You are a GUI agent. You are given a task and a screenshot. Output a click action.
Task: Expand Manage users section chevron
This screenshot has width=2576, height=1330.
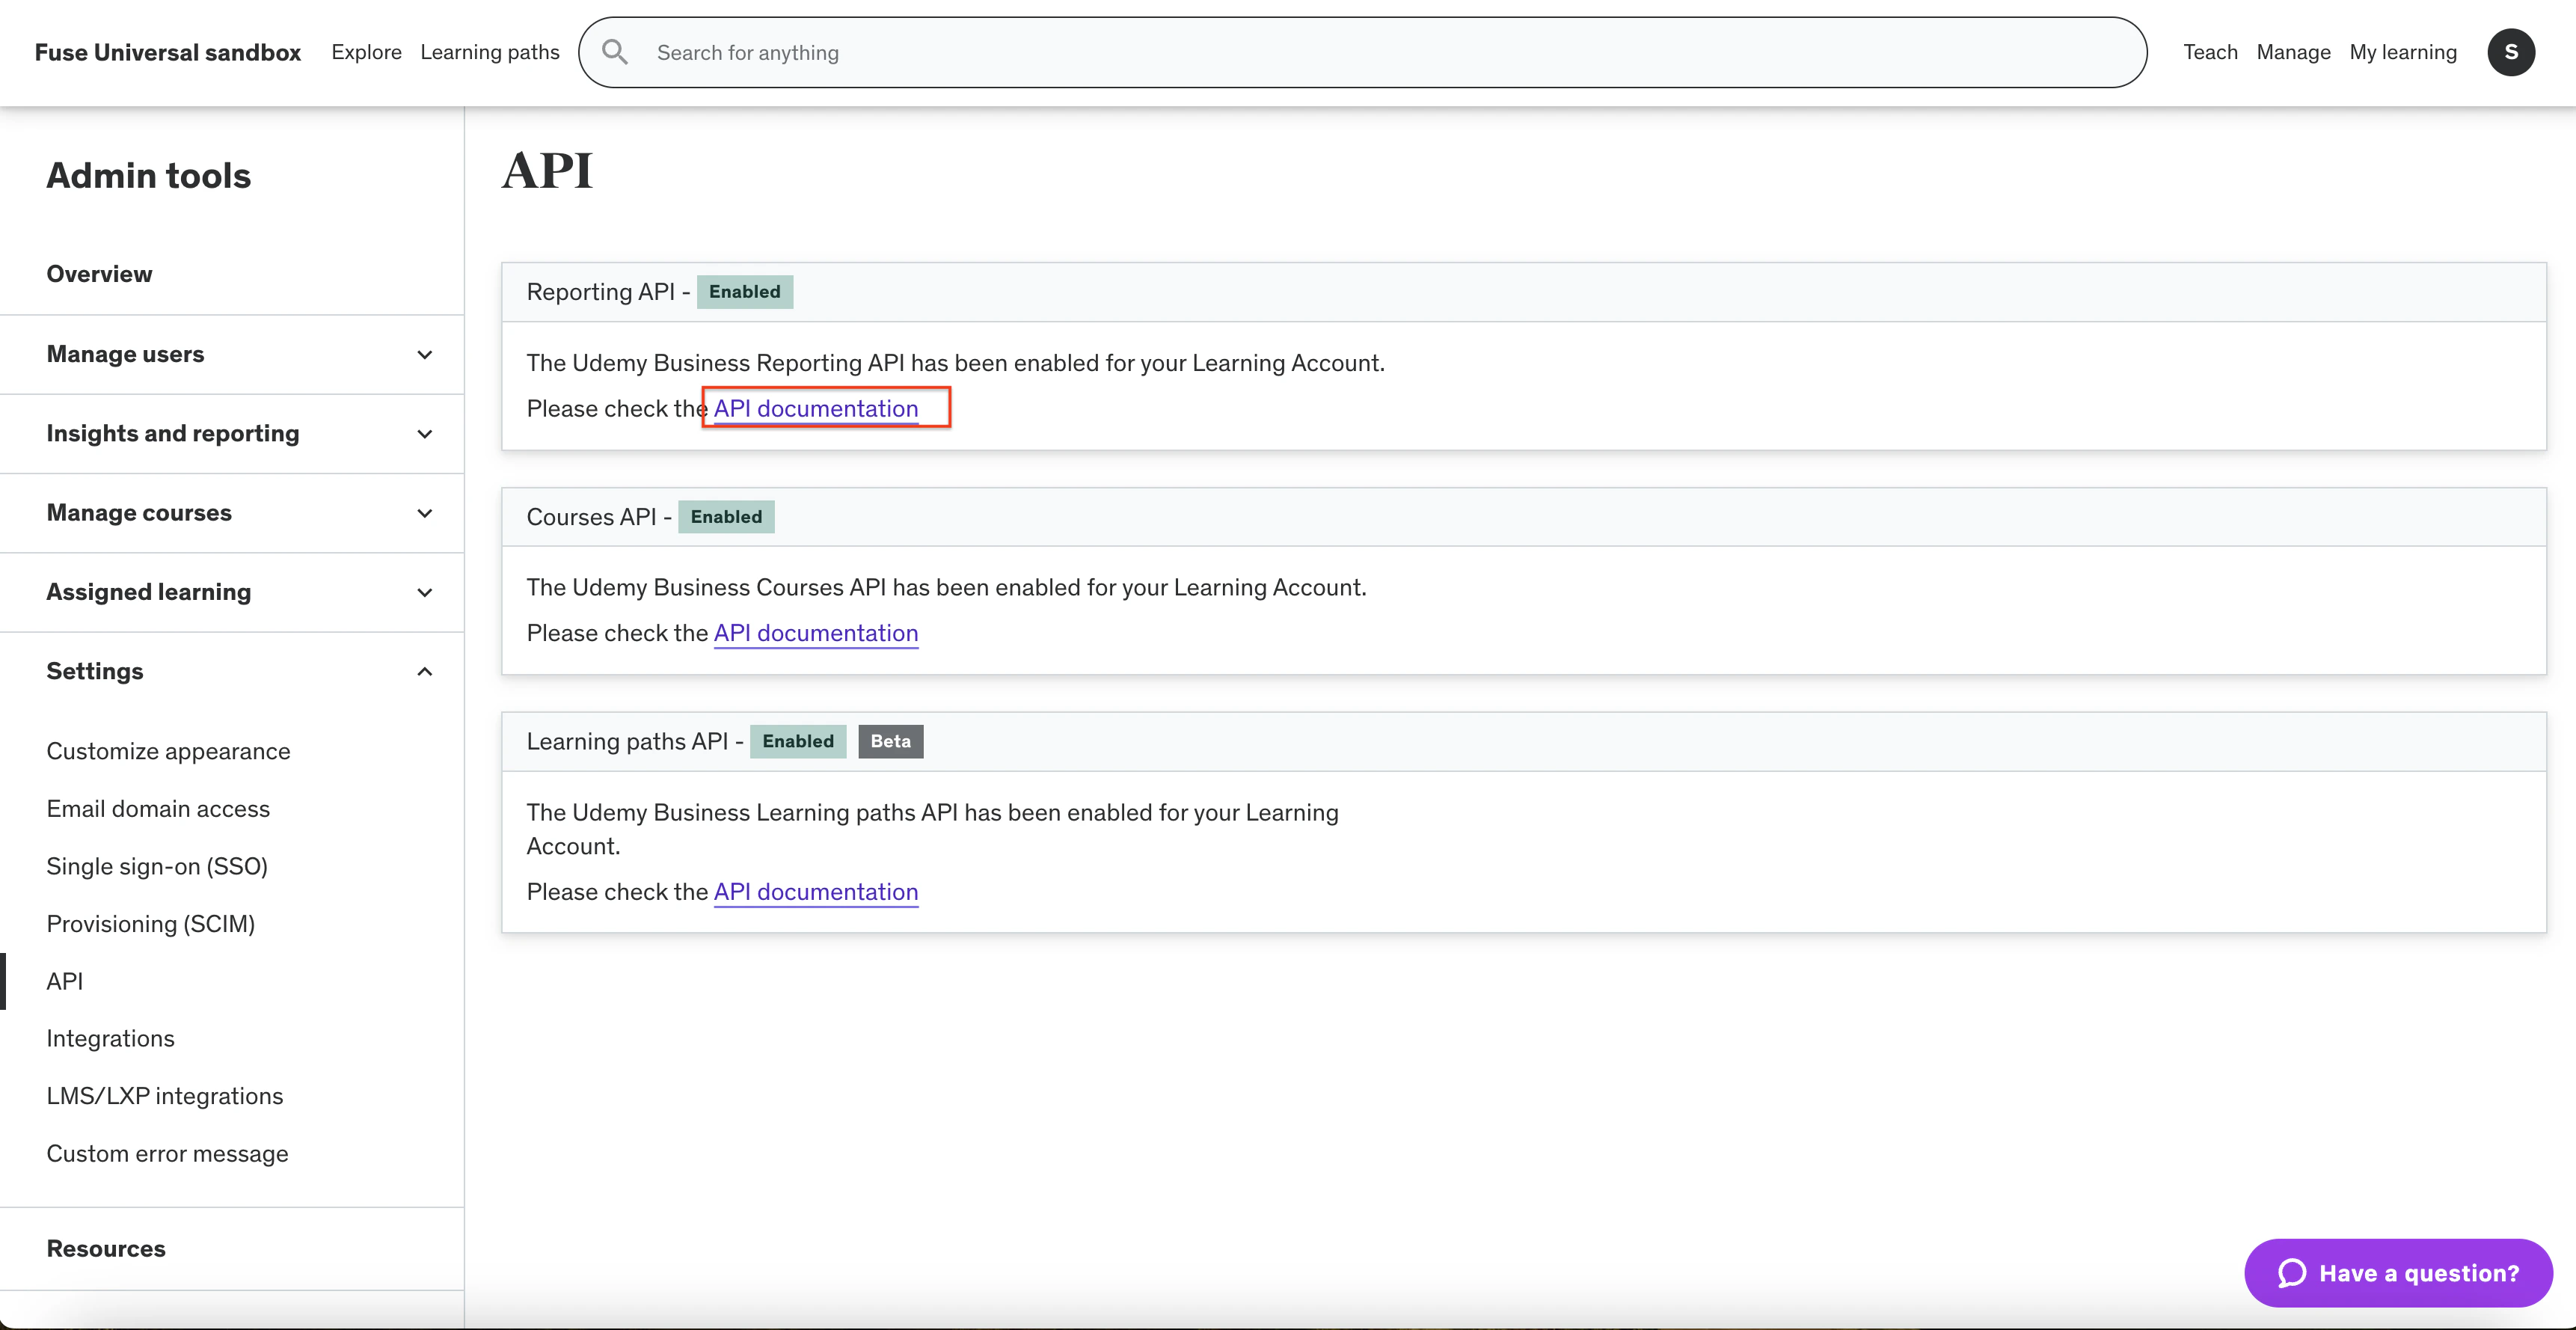(424, 355)
